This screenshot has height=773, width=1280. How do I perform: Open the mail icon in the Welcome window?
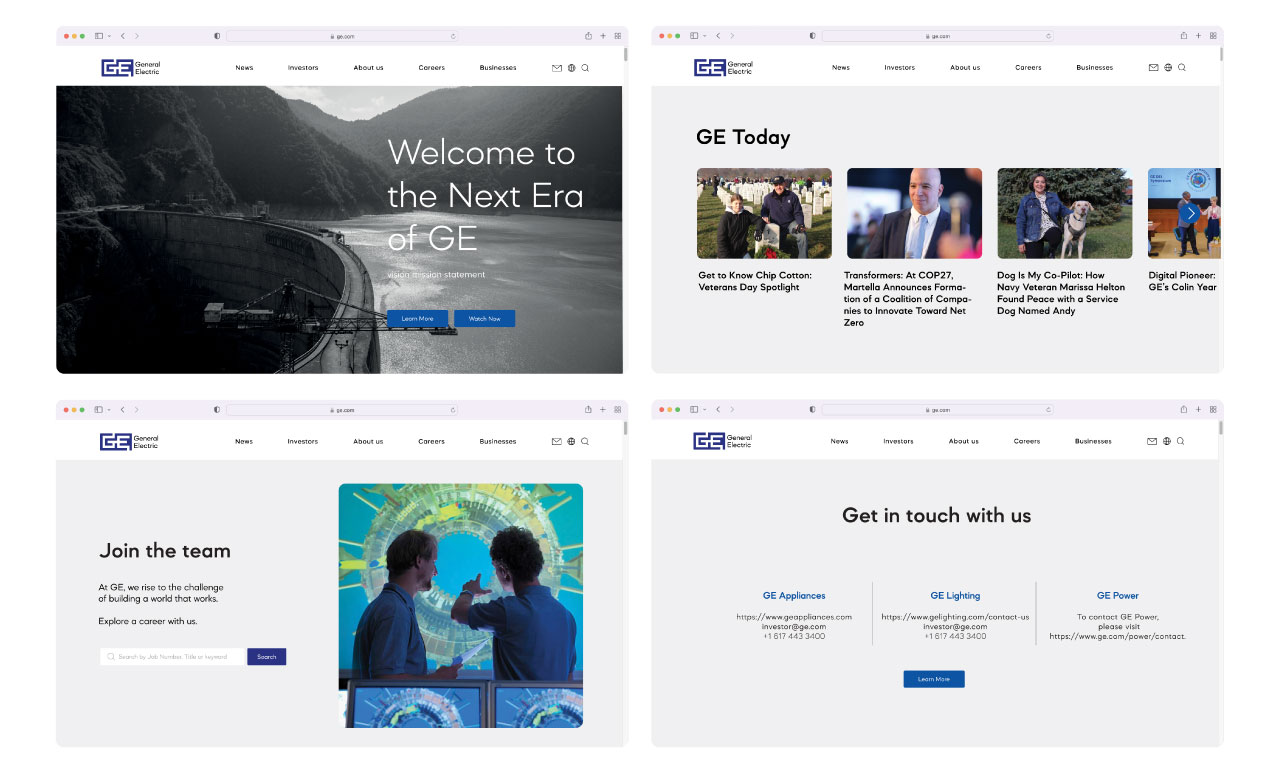[x=557, y=68]
